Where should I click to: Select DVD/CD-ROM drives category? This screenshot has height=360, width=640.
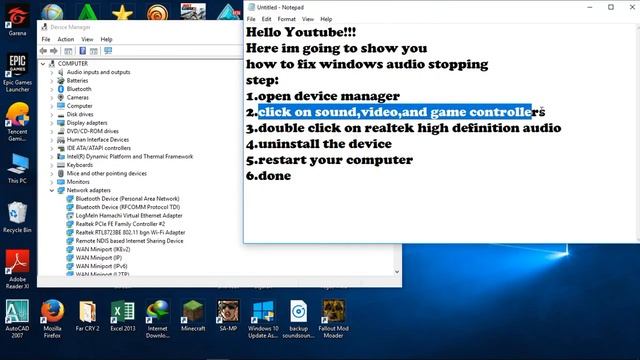pyautogui.click(x=93, y=131)
